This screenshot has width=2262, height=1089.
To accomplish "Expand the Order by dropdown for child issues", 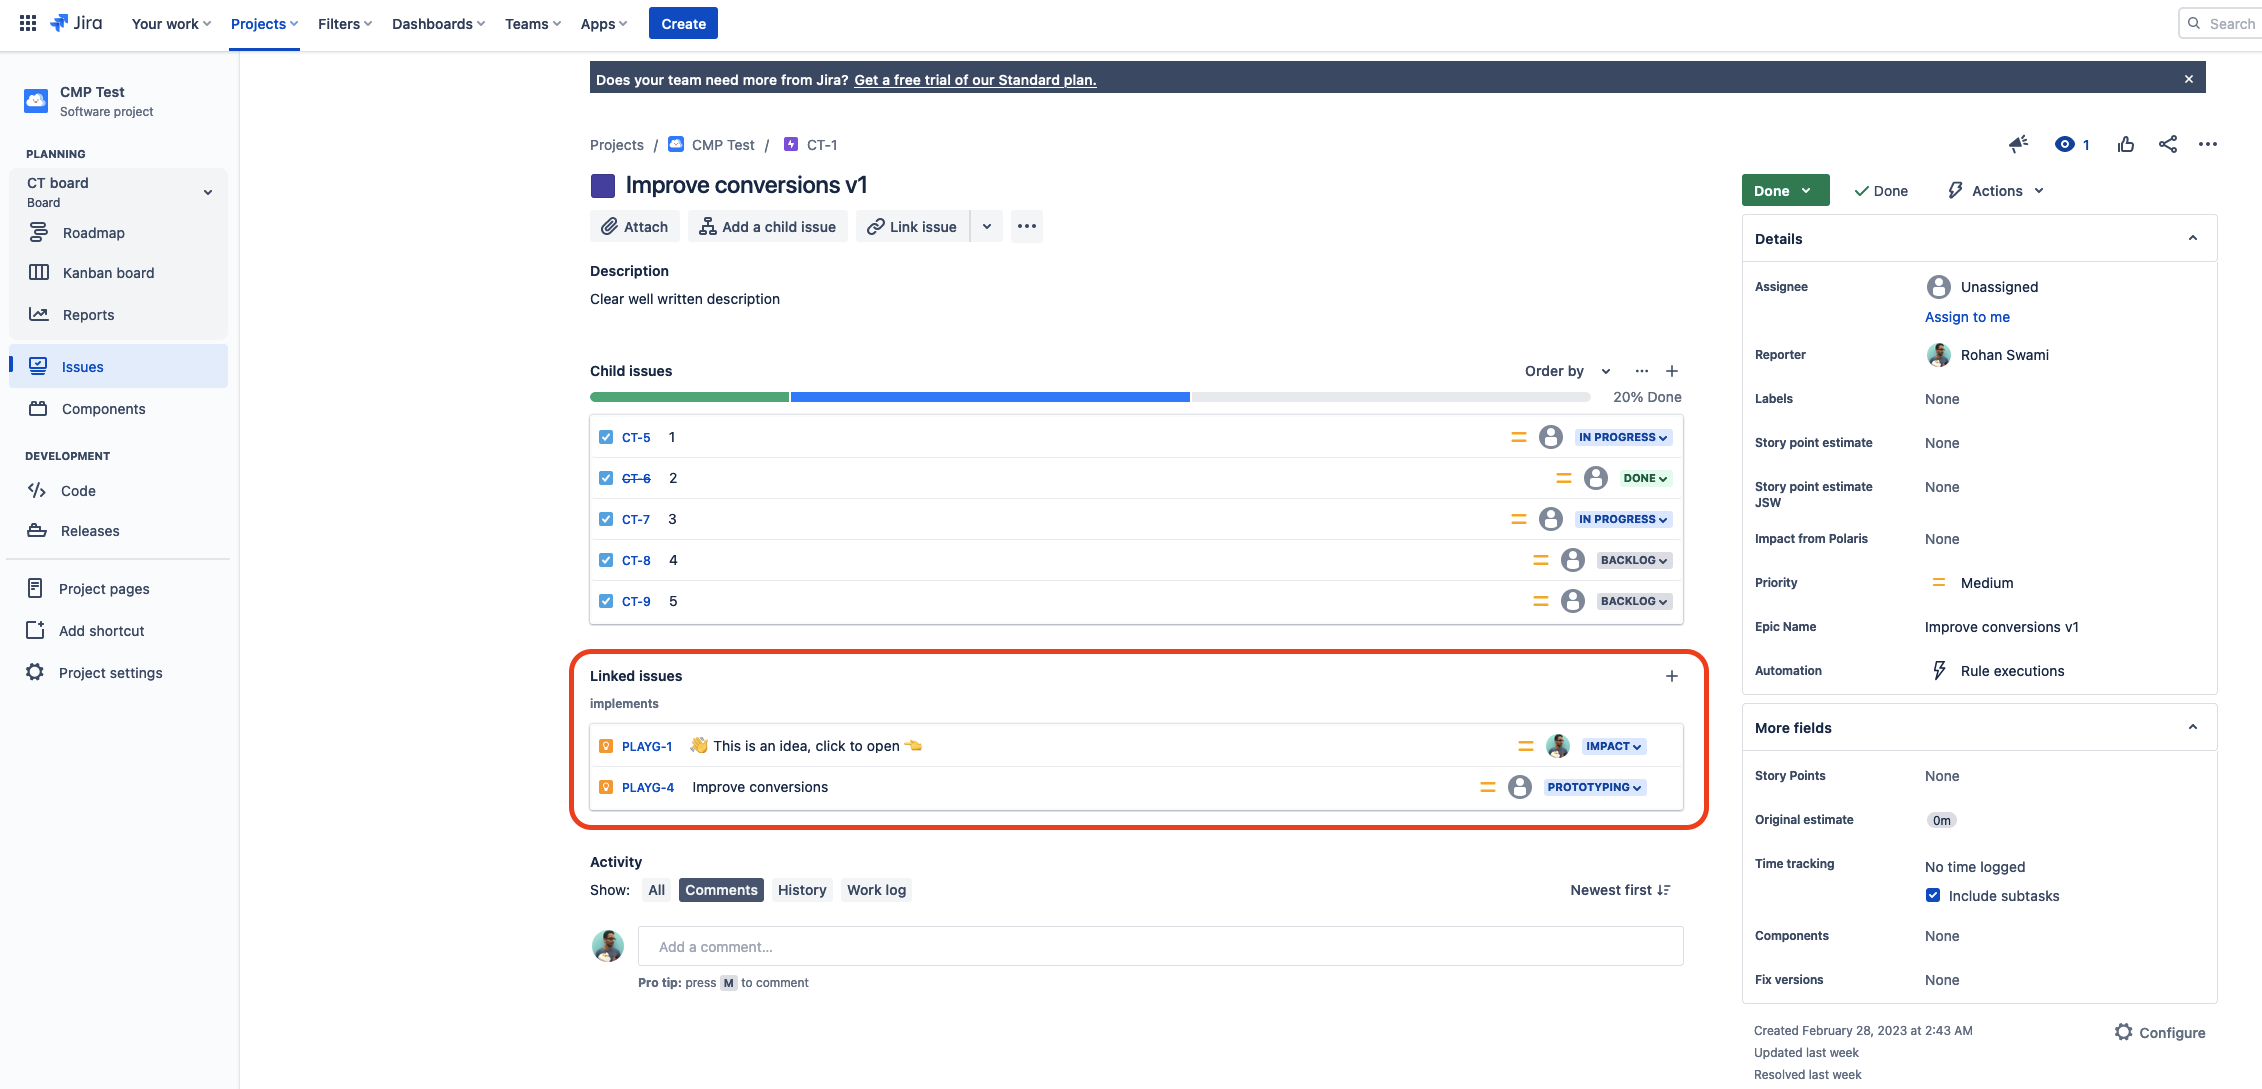I will (x=1566, y=370).
